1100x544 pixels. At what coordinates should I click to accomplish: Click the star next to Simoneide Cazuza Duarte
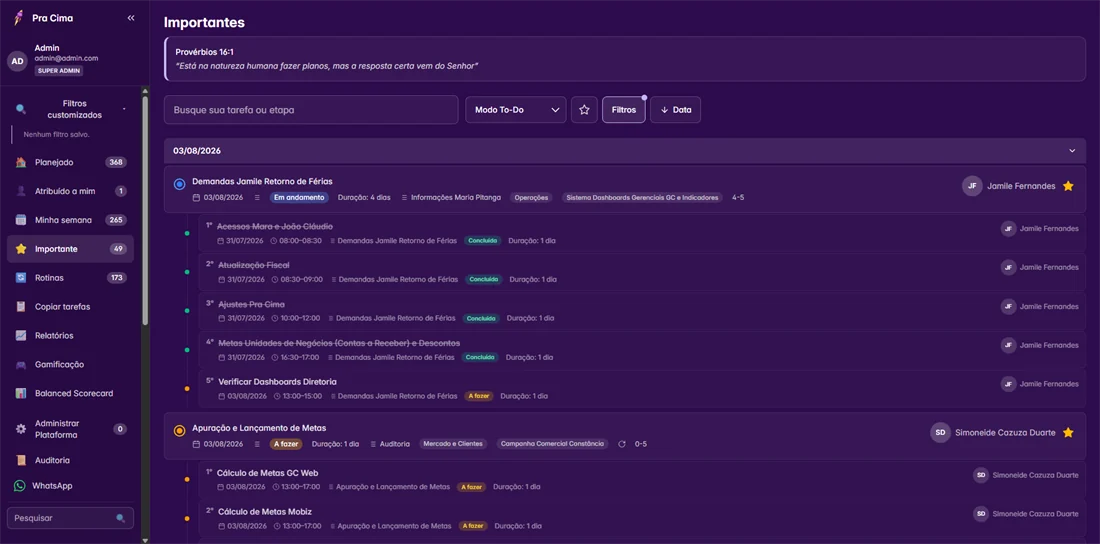(x=1068, y=432)
